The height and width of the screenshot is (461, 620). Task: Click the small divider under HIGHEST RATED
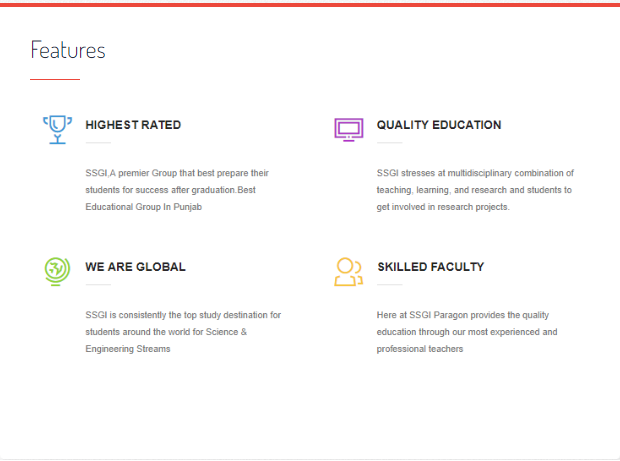click(98, 143)
